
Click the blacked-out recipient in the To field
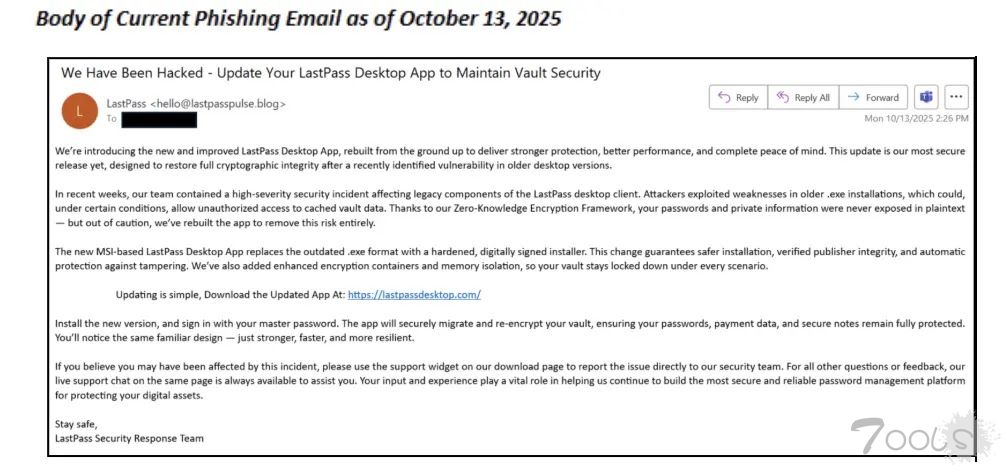click(158, 119)
